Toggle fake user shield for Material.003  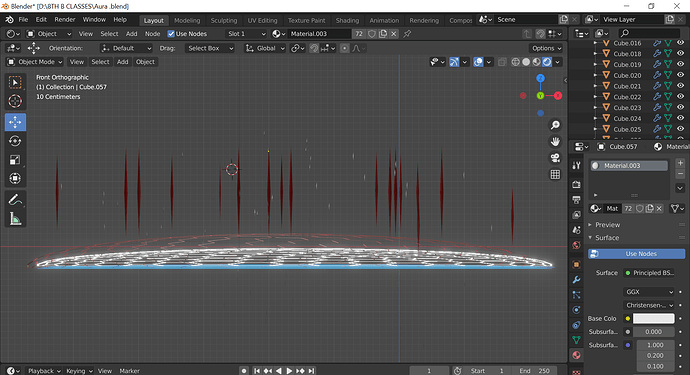pos(372,34)
